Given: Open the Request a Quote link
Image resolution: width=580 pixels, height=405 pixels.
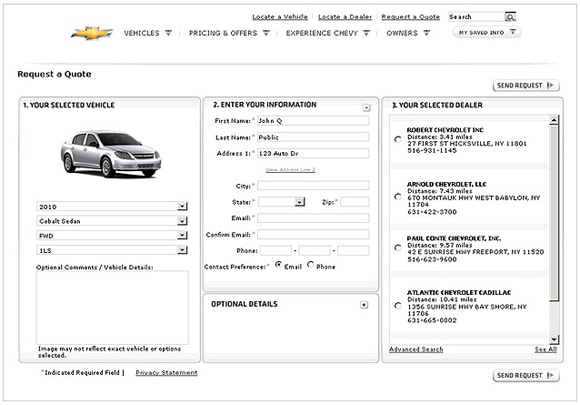Looking at the screenshot, I should [x=411, y=17].
